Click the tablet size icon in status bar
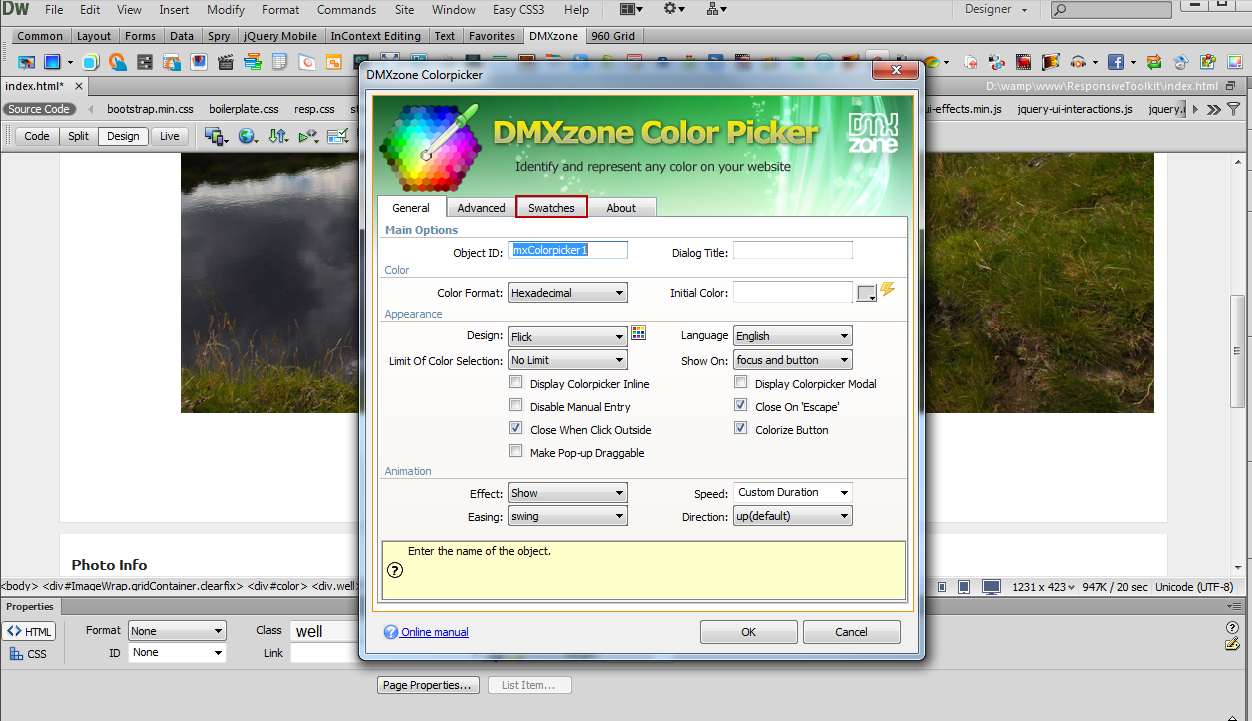The height and width of the screenshot is (721, 1252). [x=963, y=587]
